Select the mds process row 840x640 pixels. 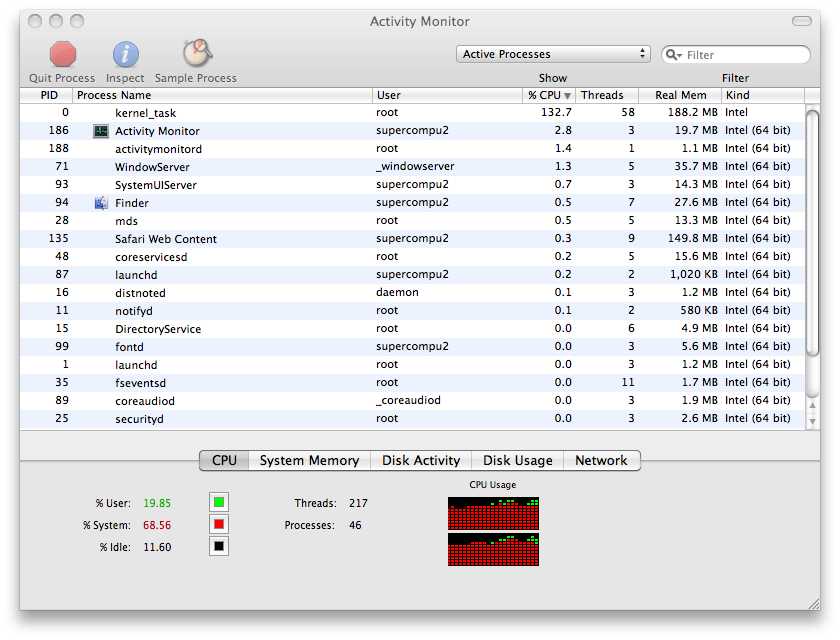pos(412,221)
